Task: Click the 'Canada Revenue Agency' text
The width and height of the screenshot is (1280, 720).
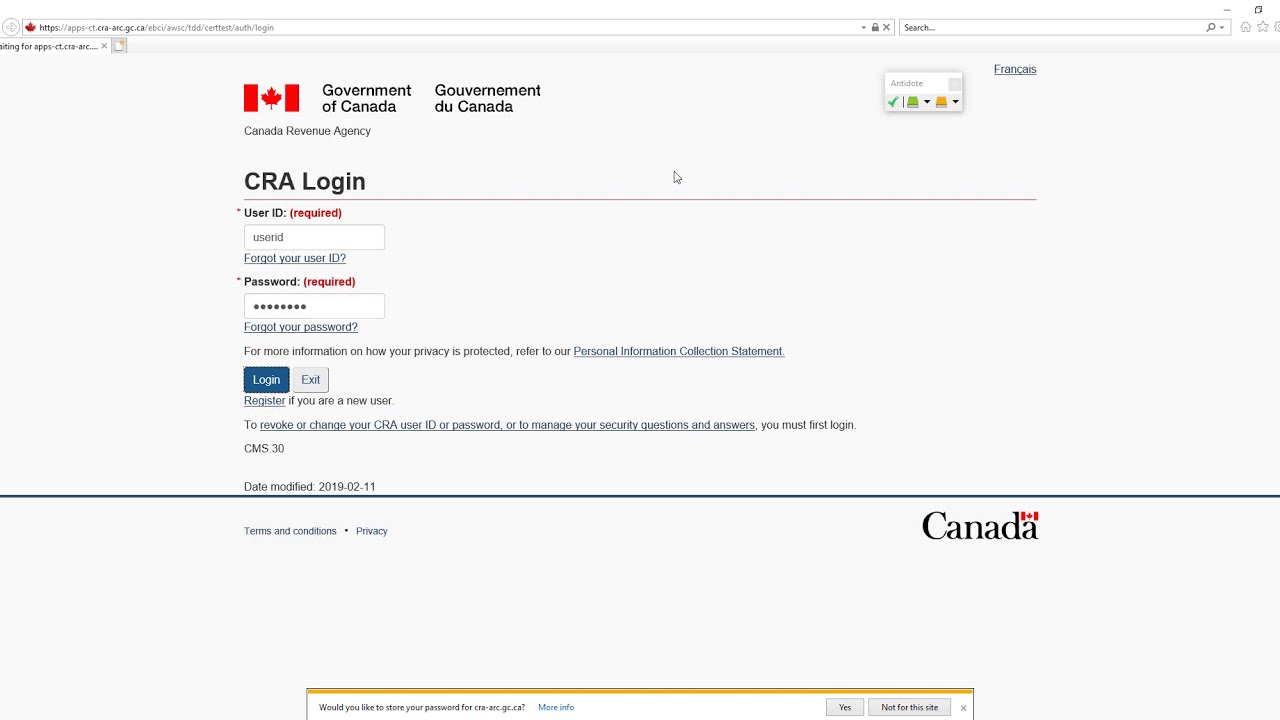Action: coord(307,131)
